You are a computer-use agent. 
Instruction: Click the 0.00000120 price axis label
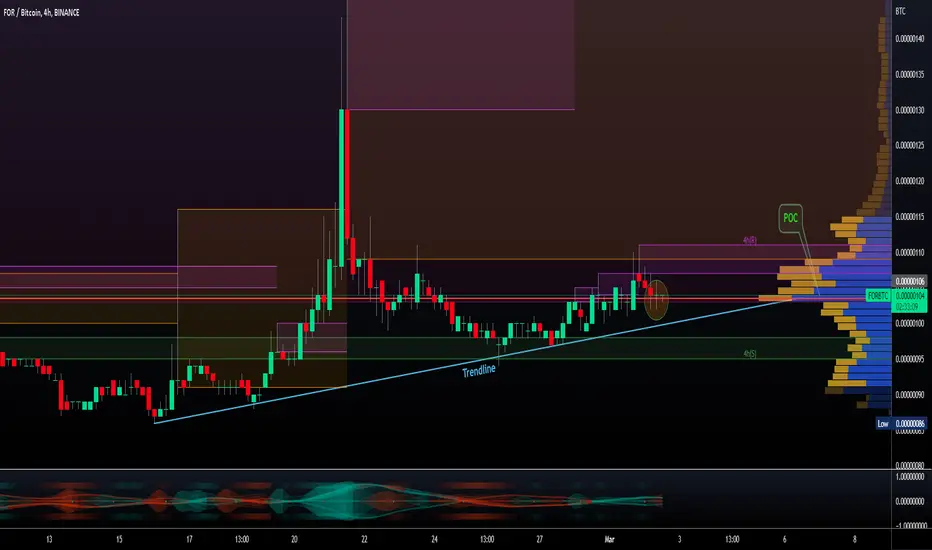coord(910,181)
